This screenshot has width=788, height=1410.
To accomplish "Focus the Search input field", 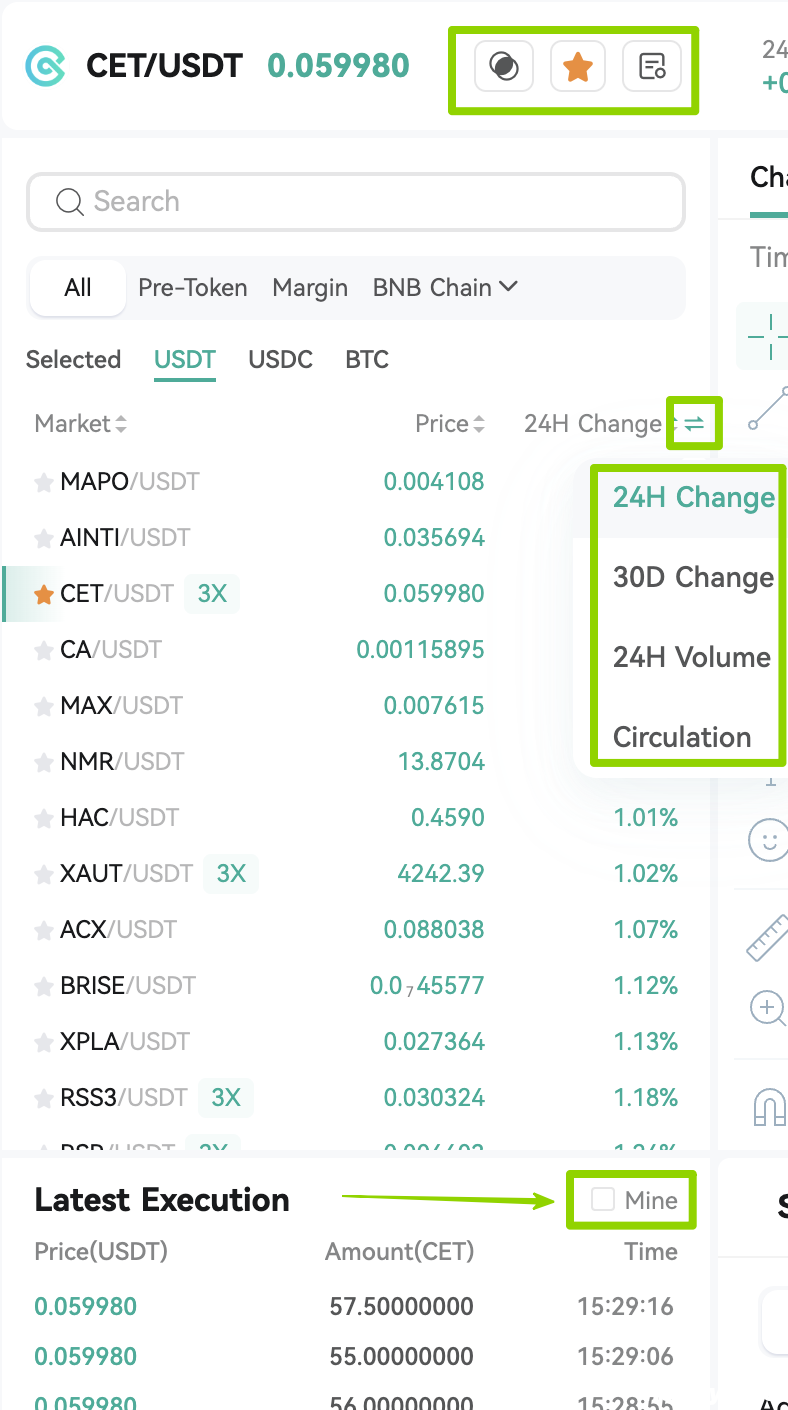I will [356, 202].
